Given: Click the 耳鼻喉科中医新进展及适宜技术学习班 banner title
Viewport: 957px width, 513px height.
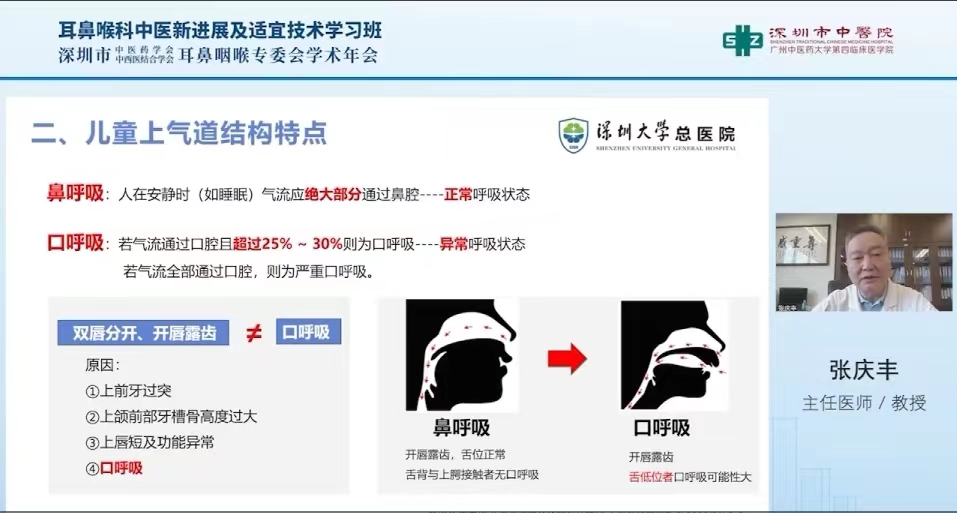Looking at the screenshot, I should [220, 30].
